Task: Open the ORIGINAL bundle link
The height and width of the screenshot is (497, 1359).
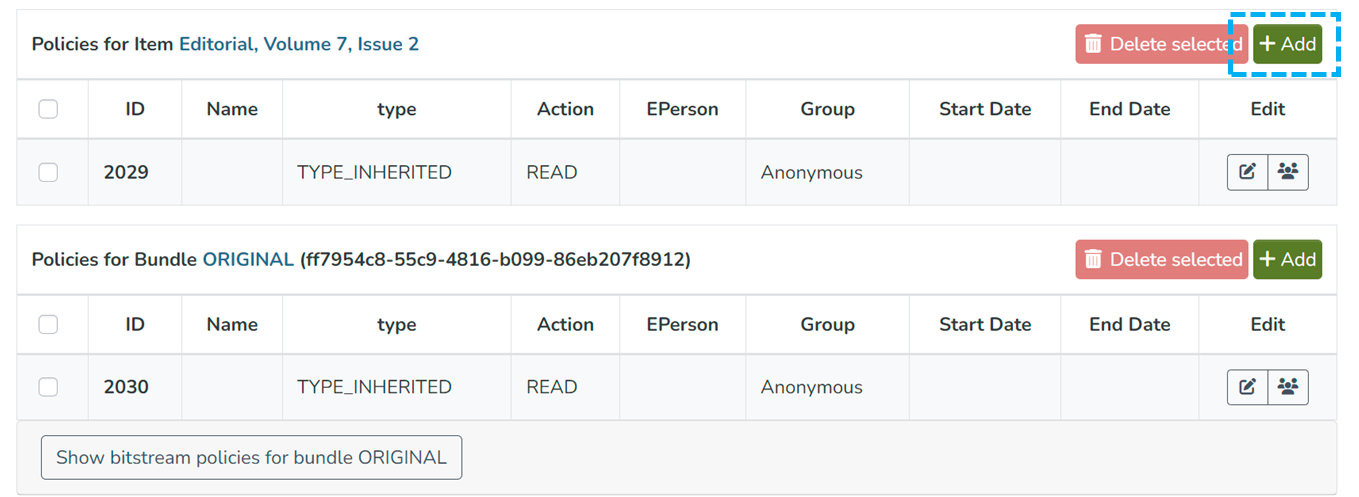Action: pos(248,259)
